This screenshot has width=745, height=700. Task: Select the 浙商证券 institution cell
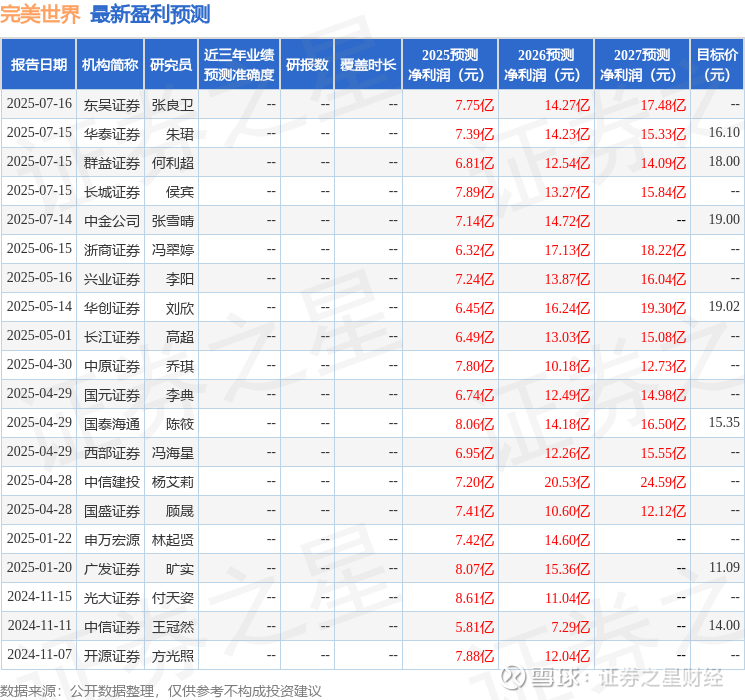pos(112,250)
